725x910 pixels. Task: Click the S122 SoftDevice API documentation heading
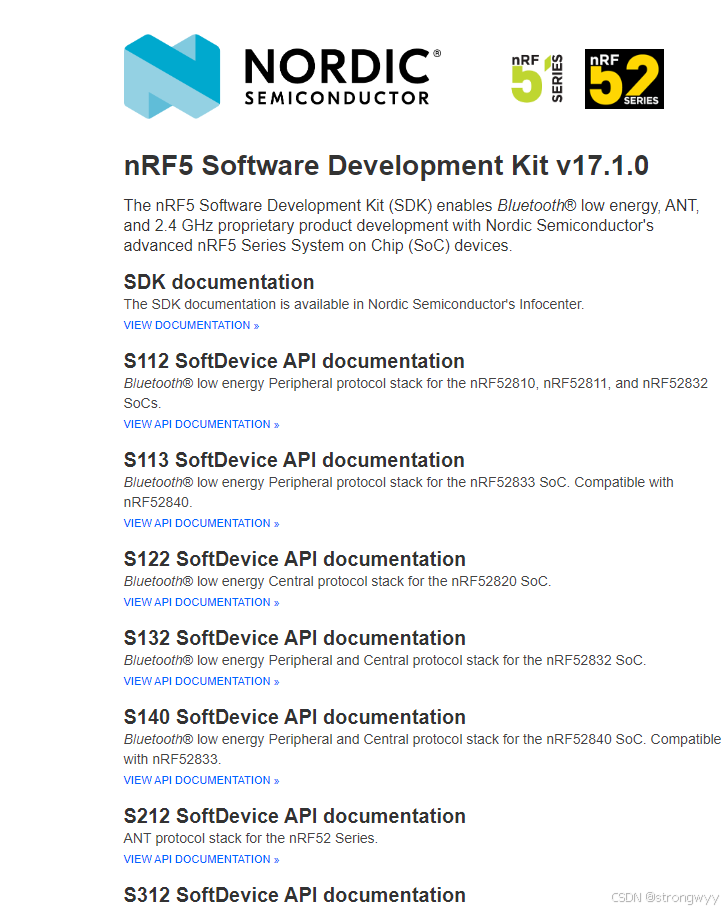[294, 559]
